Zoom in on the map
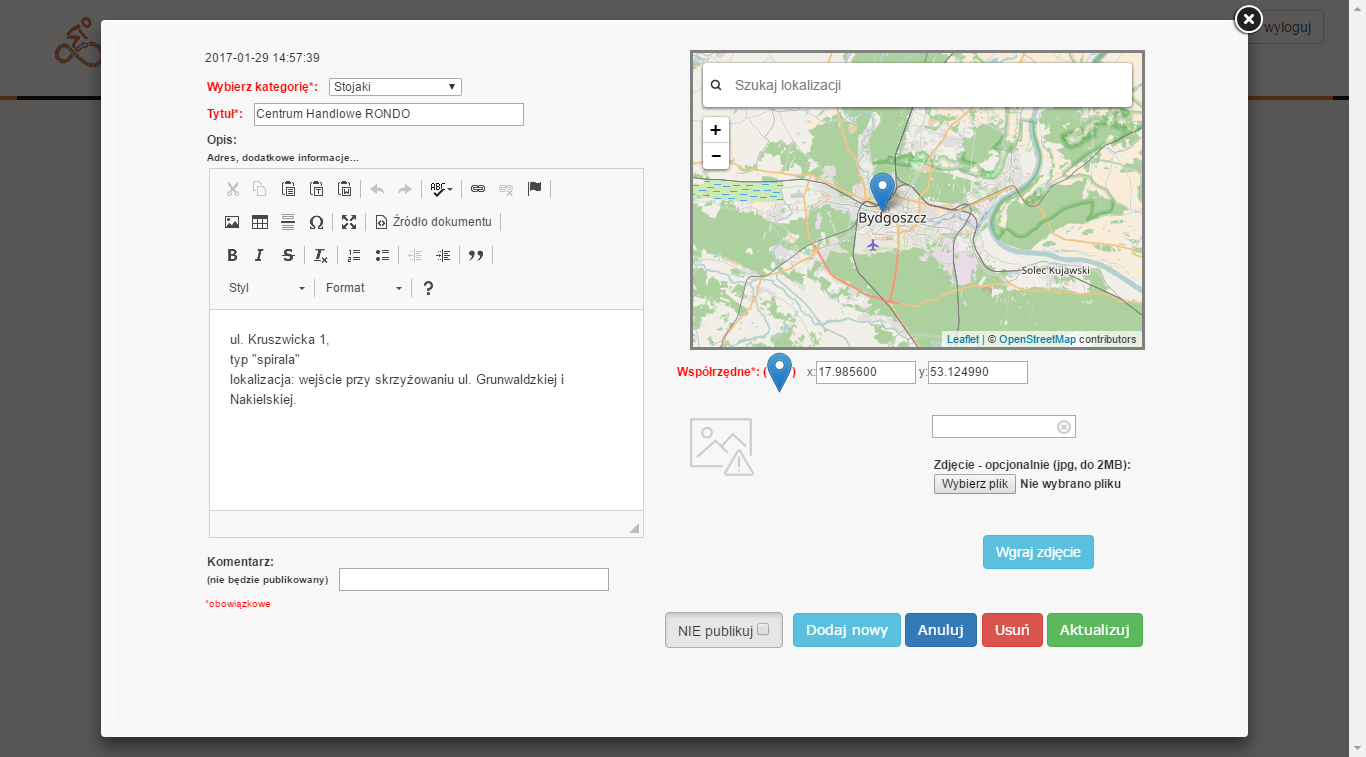Image resolution: width=1366 pixels, height=757 pixels. coord(716,130)
